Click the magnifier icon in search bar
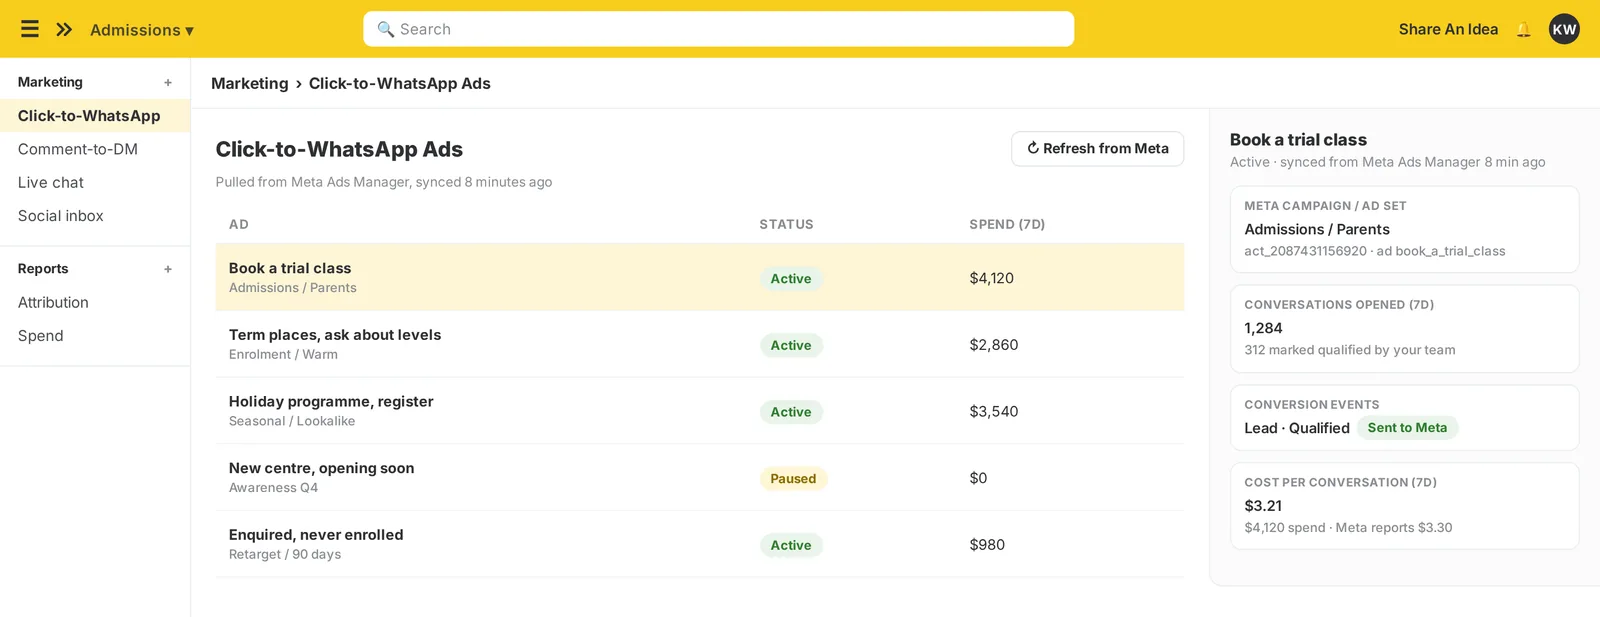 [x=385, y=29]
